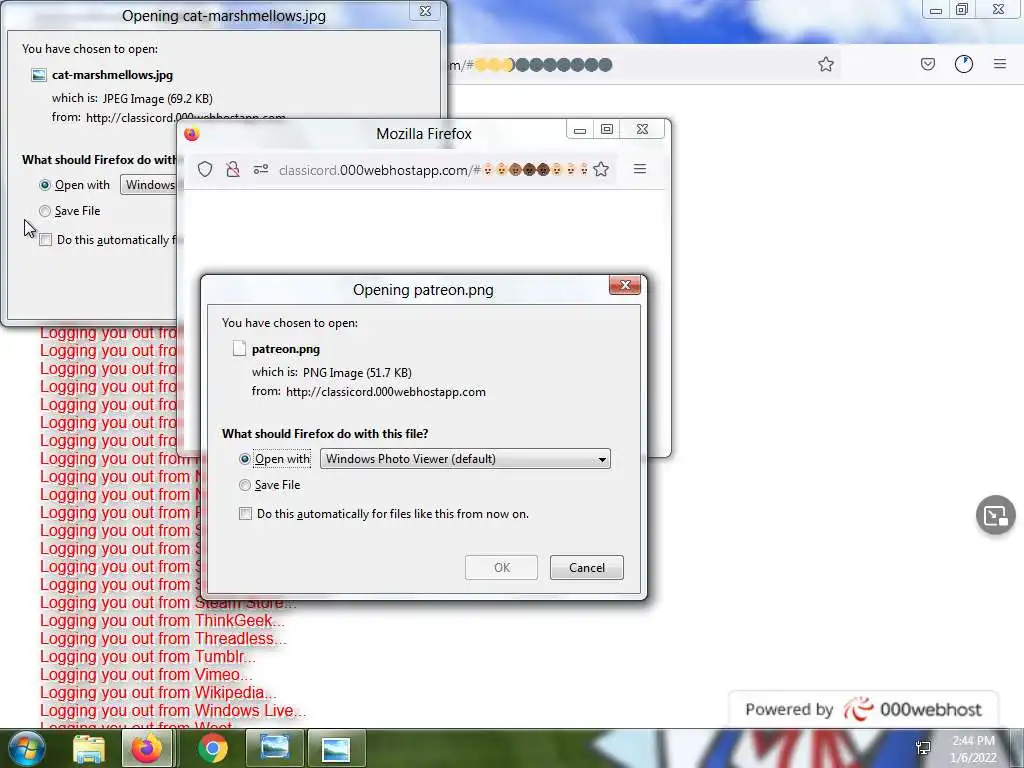
Task: Check Do this automatically in patreon.png dialog
Action: coord(246,514)
